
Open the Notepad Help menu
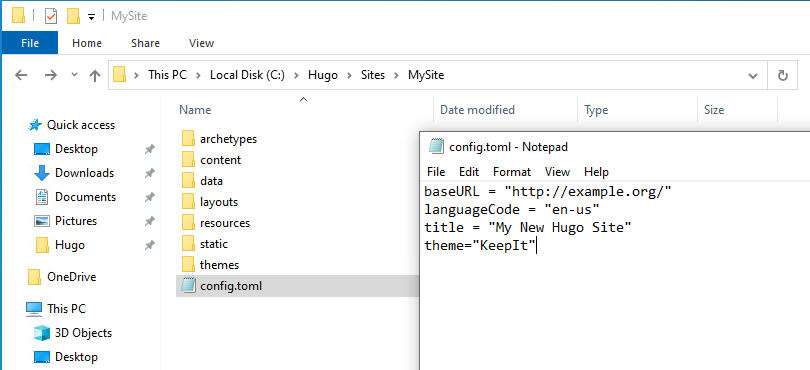[596, 172]
